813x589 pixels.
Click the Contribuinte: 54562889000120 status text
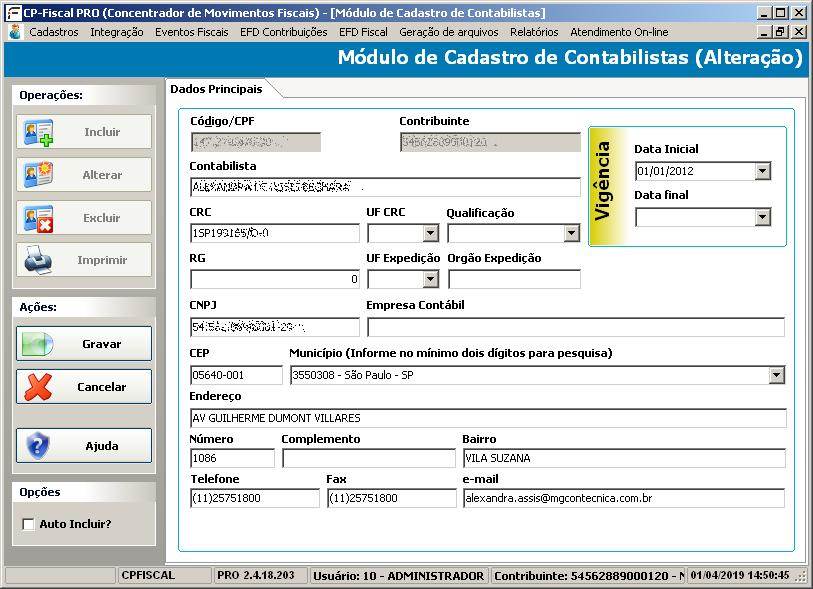coord(588,576)
